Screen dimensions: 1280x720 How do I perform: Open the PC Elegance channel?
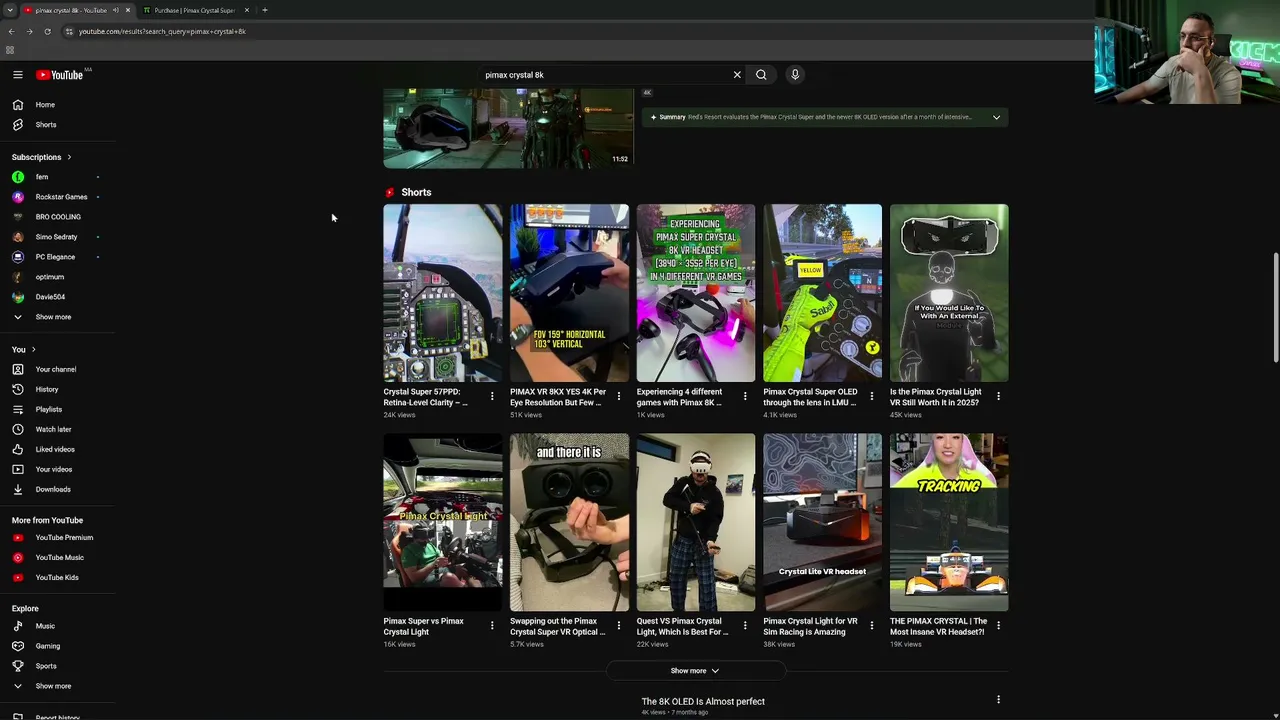tap(57, 257)
